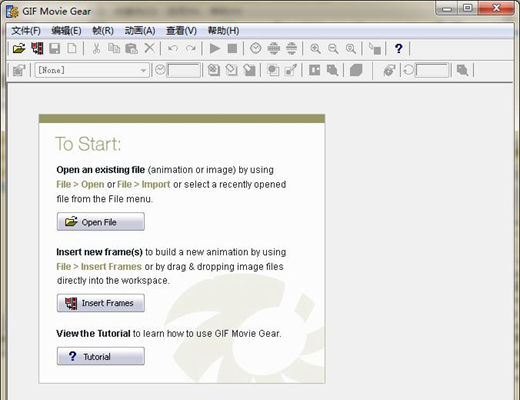Click the Save floppy disk icon
Image resolution: width=520 pixels, height=400 pixels.
pyautogui.click(x=55, y=49)
